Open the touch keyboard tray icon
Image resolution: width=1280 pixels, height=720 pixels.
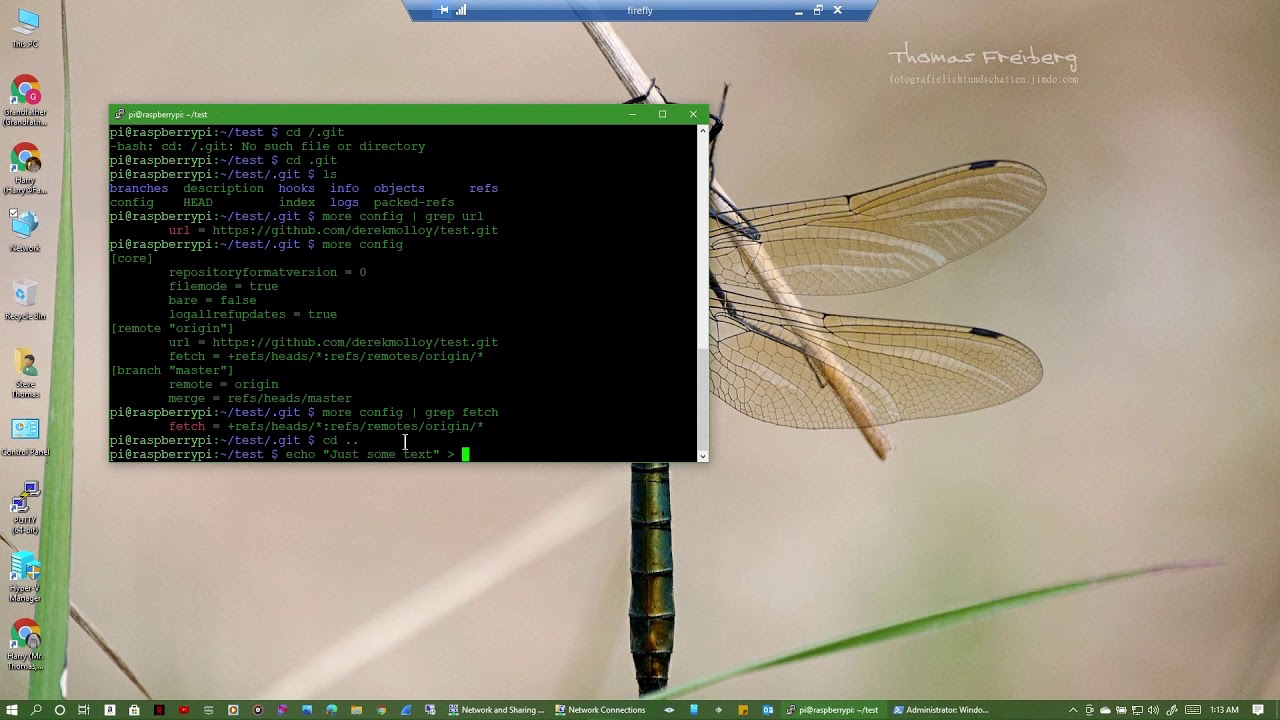pyautogui.click(x=1192, y=710)
